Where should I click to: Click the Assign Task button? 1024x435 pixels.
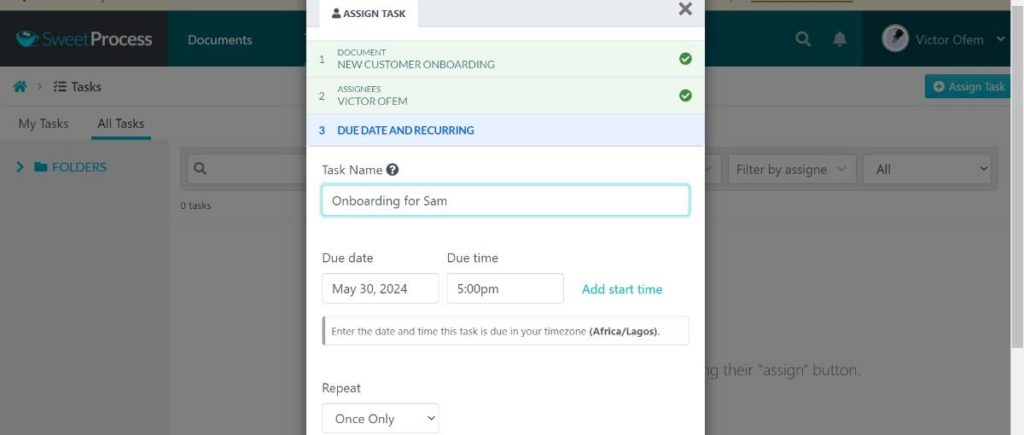[968, 87]
